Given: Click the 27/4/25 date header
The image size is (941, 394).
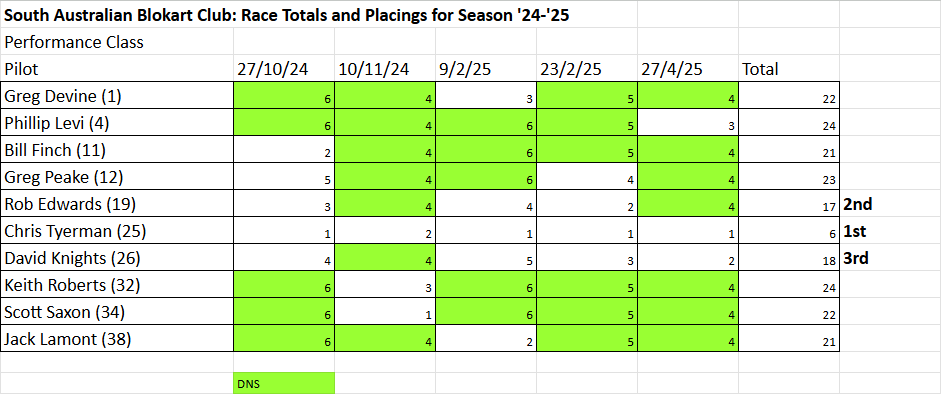Looking at the screenshot, I should tap(688, 68).
